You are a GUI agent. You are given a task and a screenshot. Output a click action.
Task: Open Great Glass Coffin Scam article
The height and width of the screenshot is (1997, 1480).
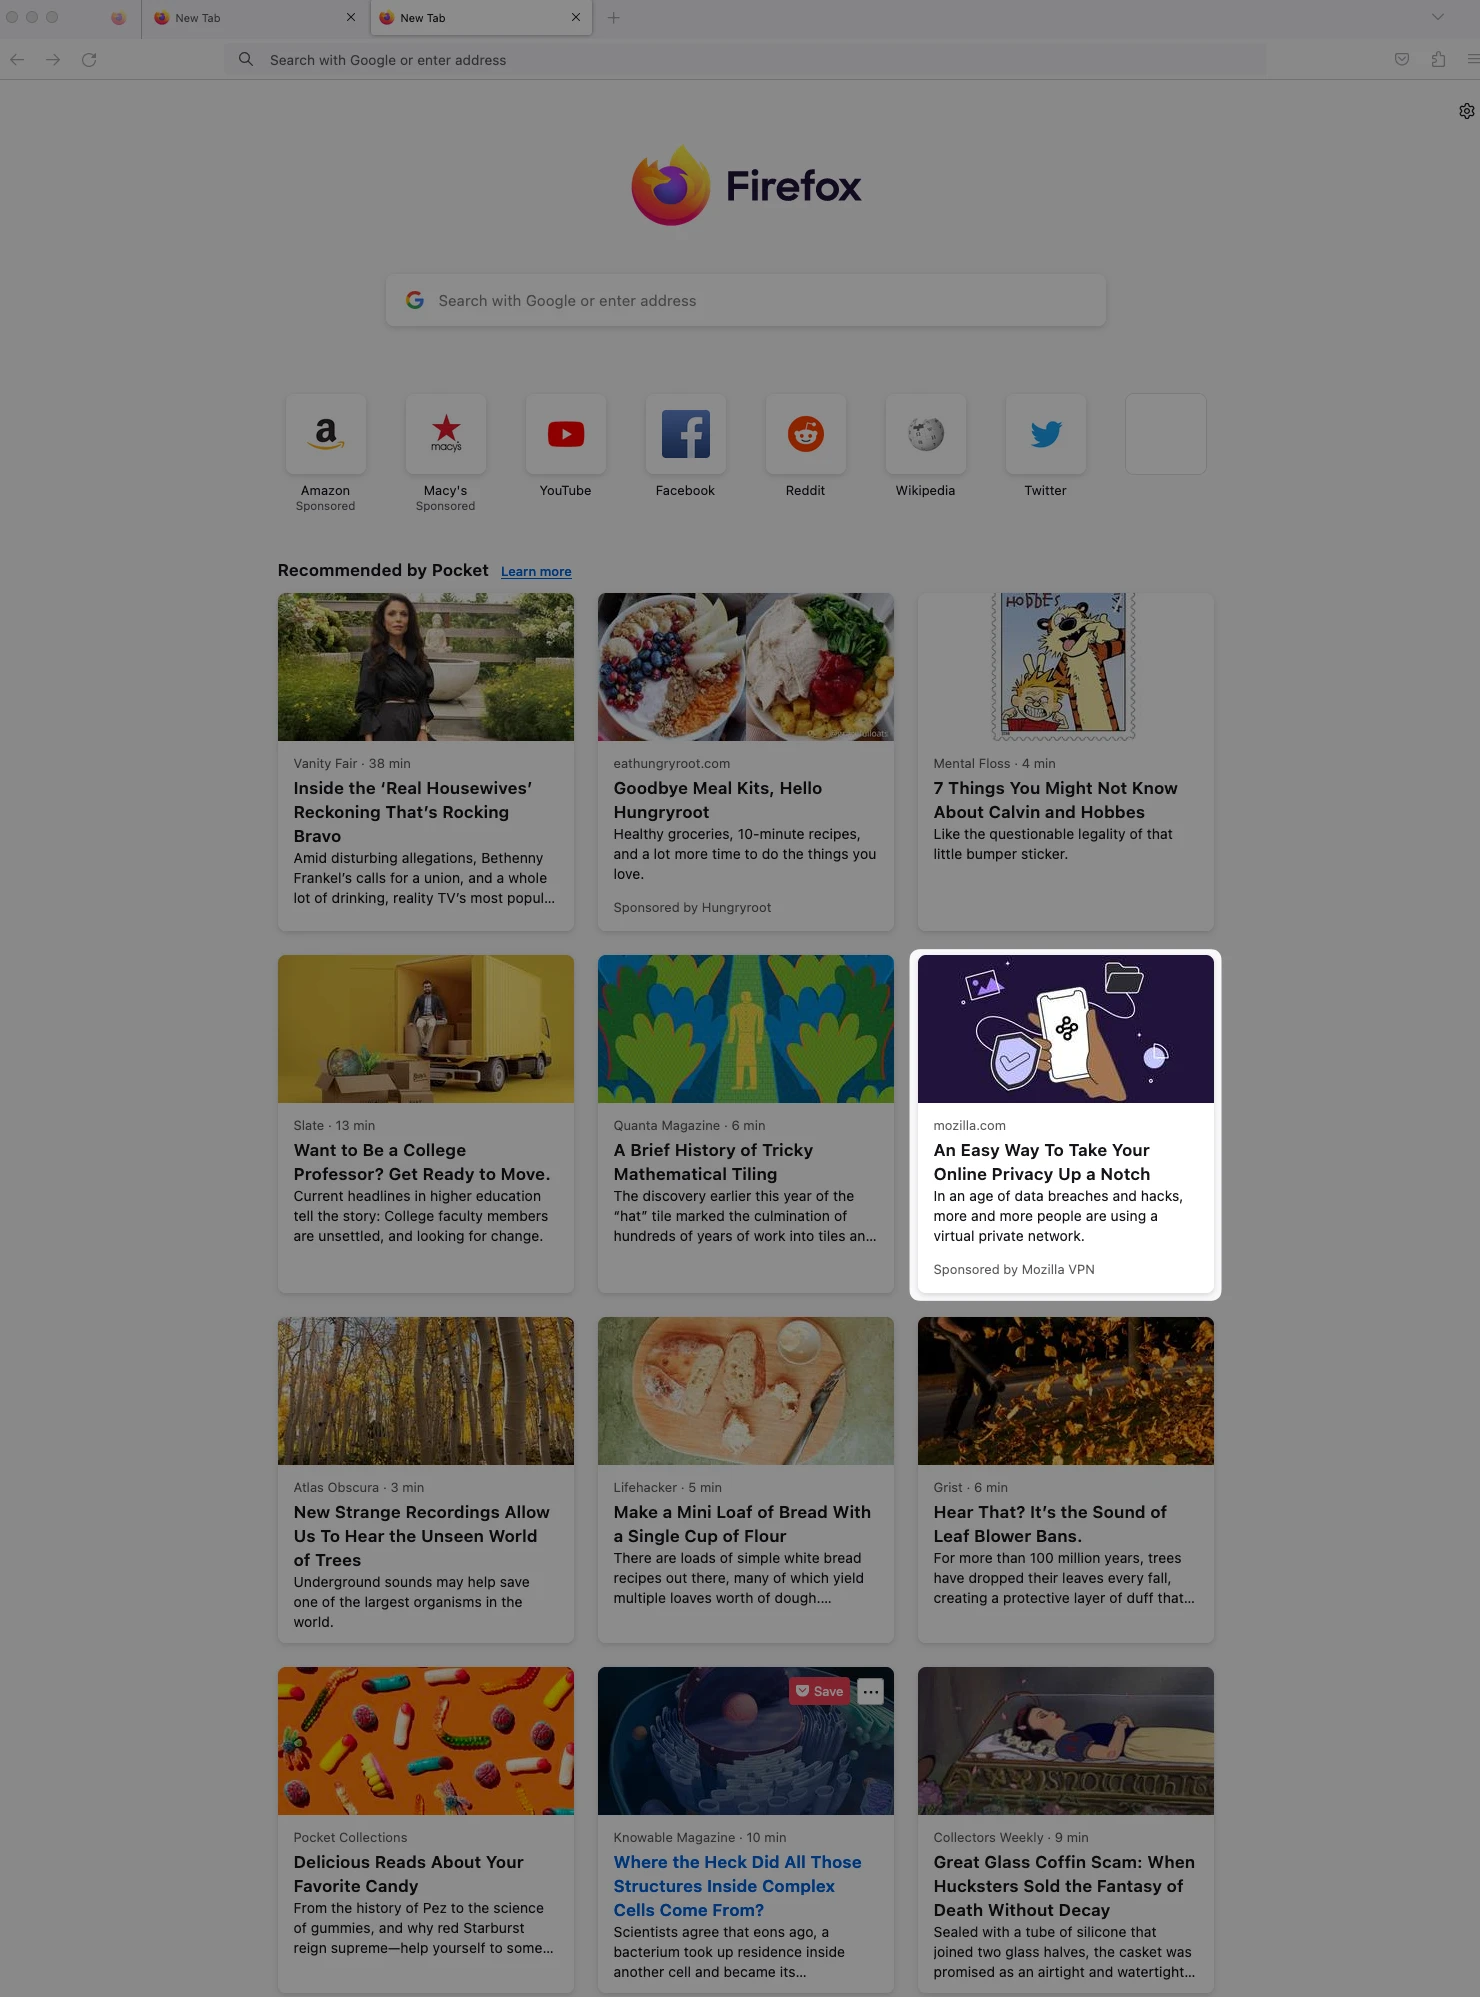(x=1064, y=1886)
